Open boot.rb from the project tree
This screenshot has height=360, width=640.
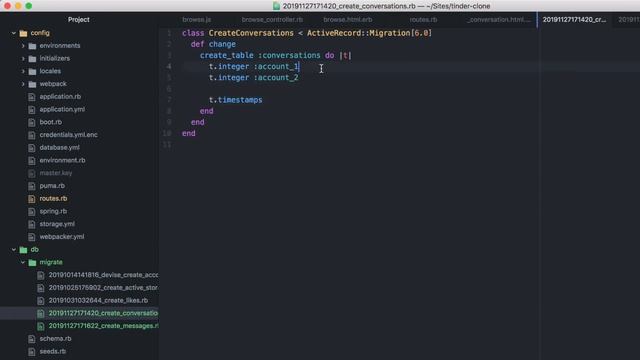click(x=51, y=122)
